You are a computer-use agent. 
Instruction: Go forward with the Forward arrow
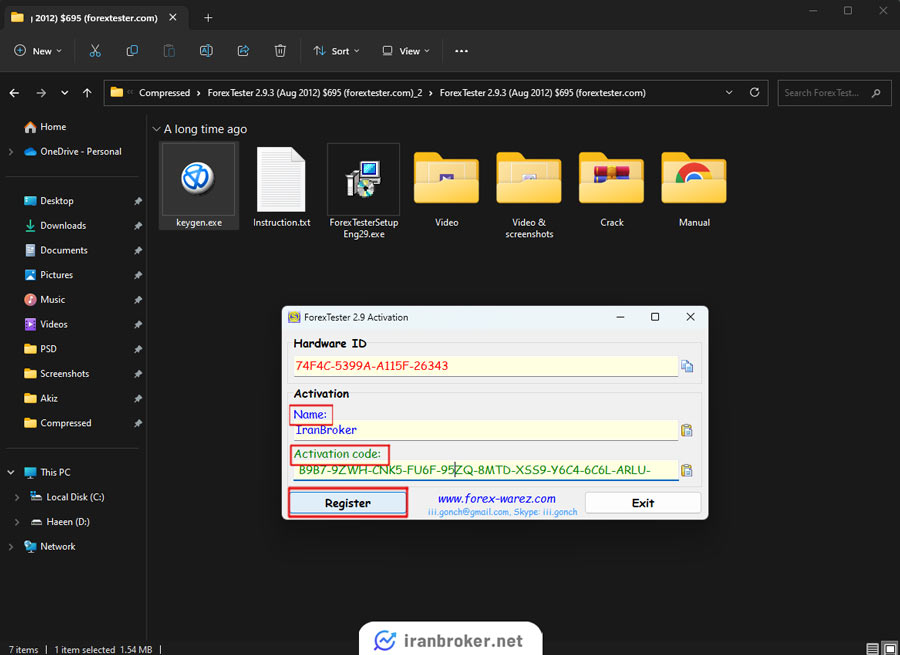coord(41,92)
